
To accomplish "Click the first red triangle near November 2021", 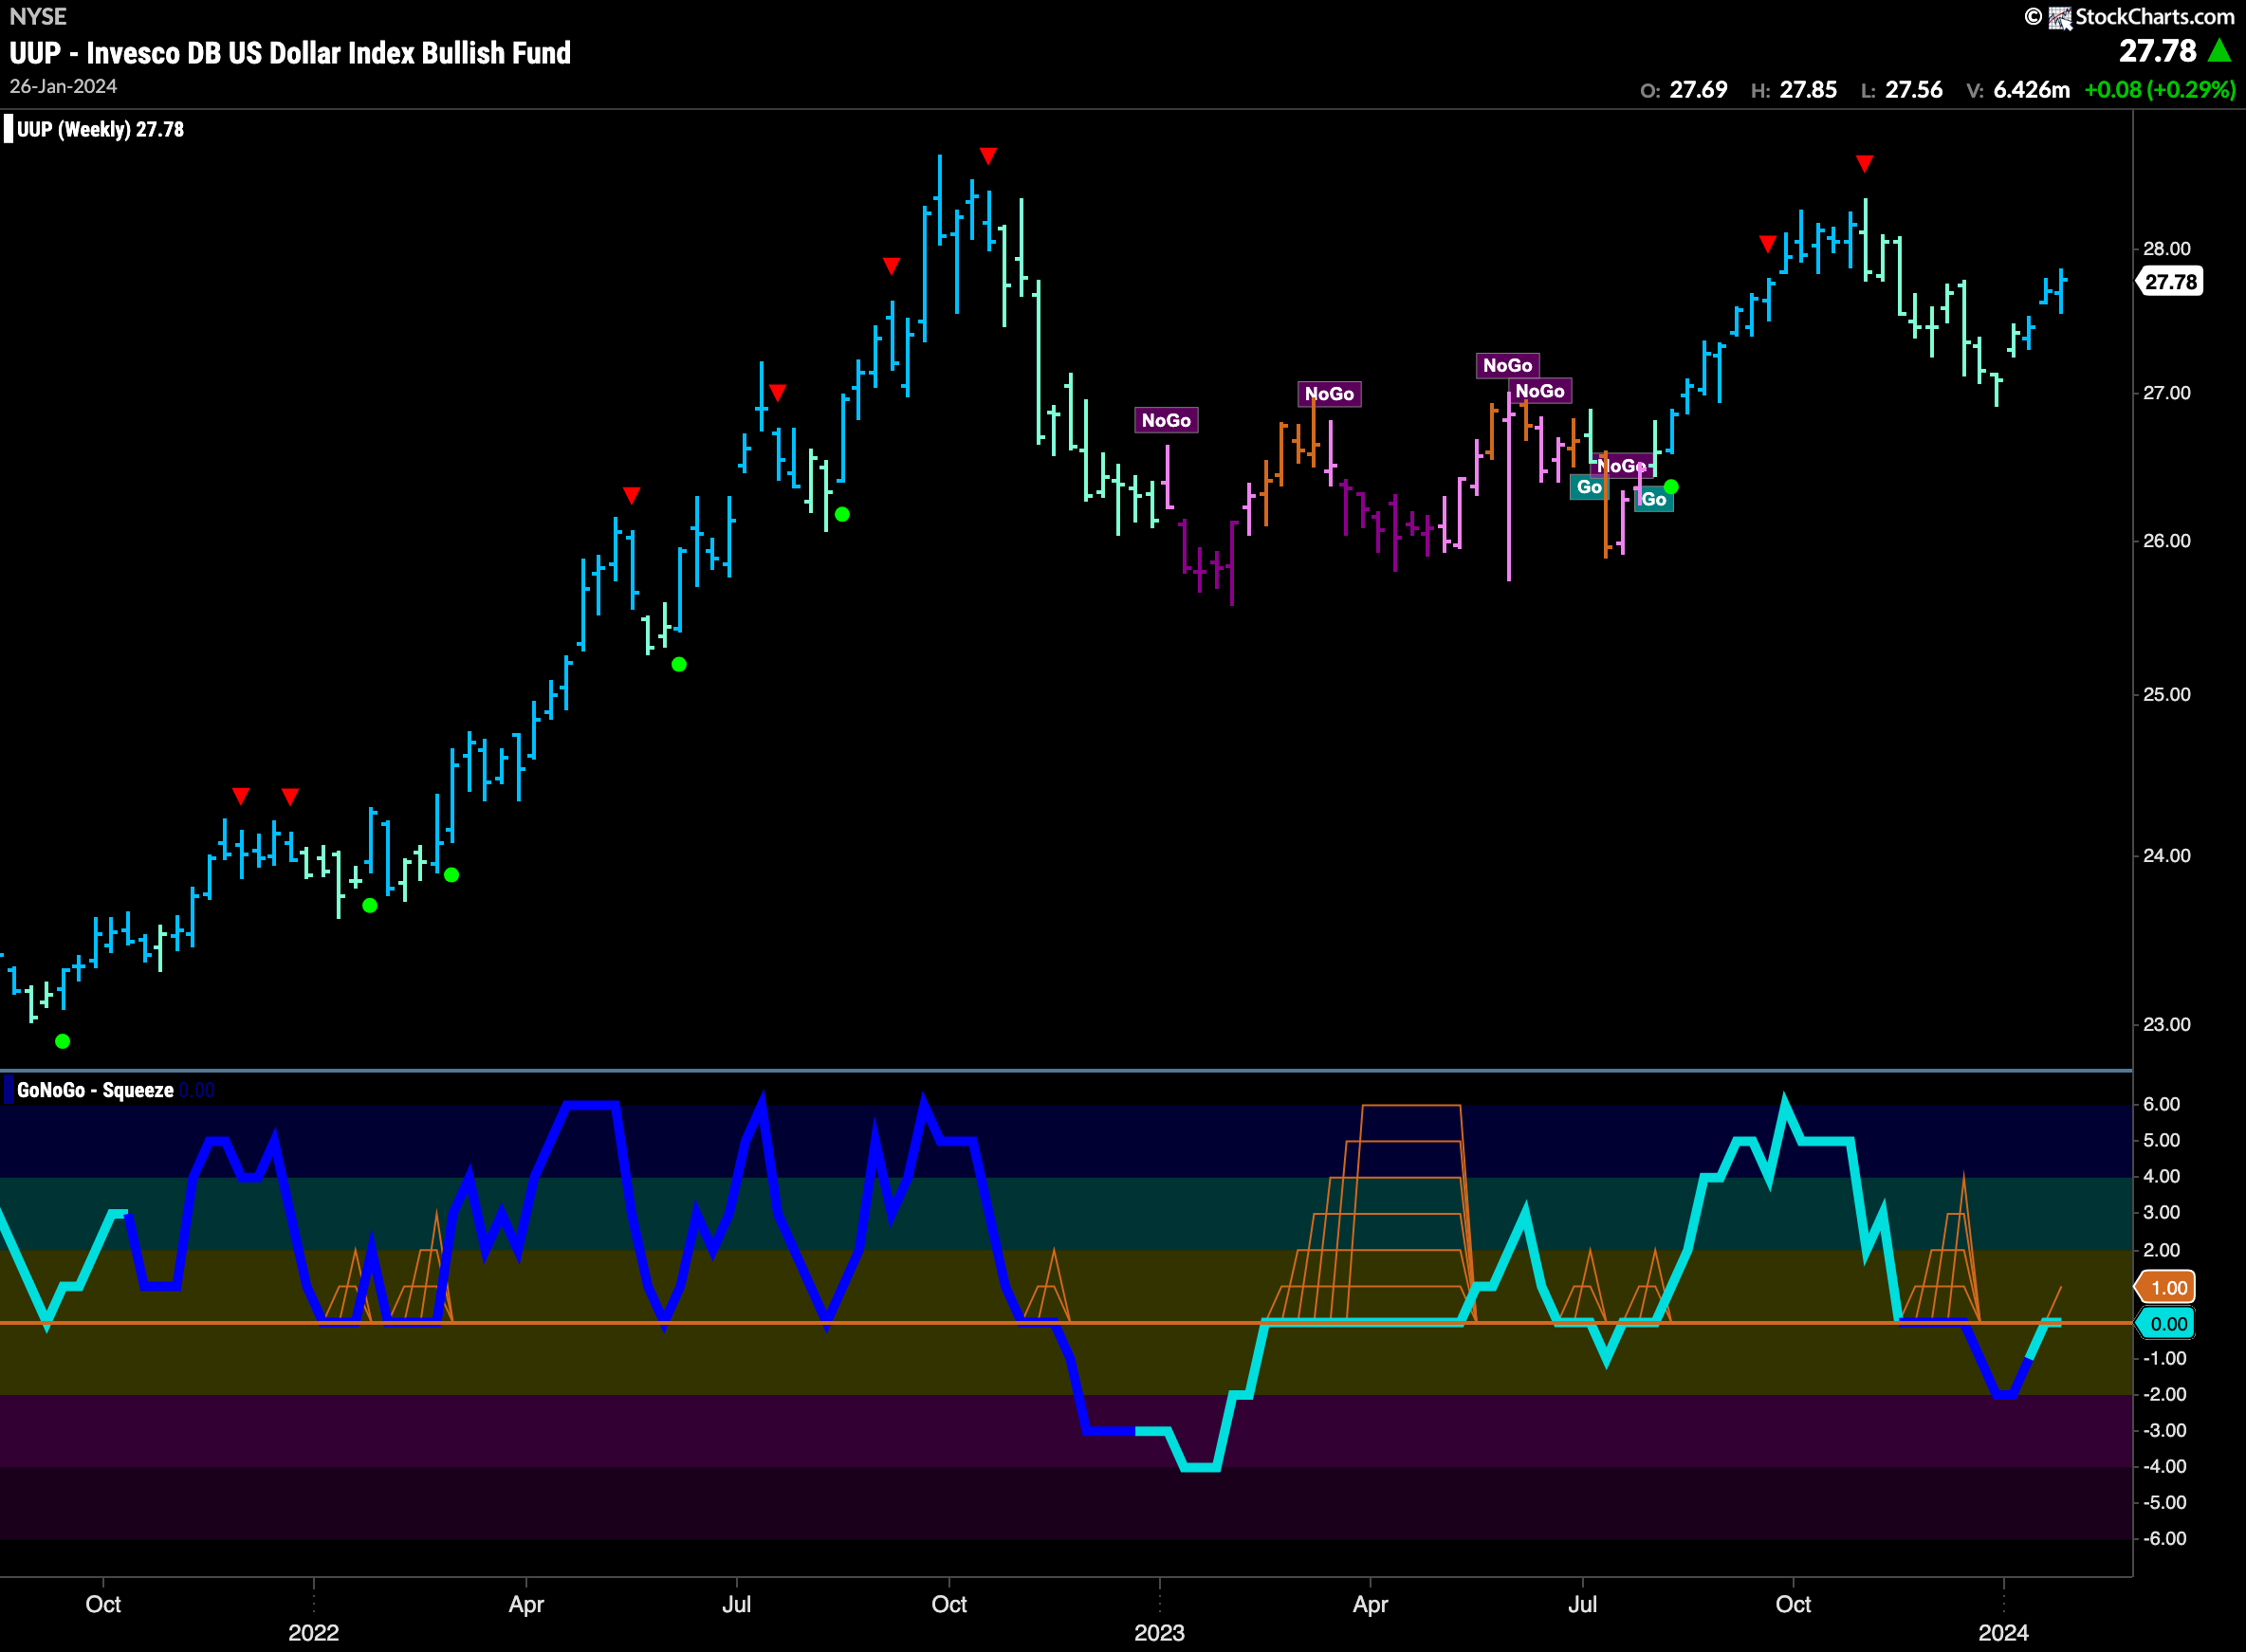I will click(241, 796).
